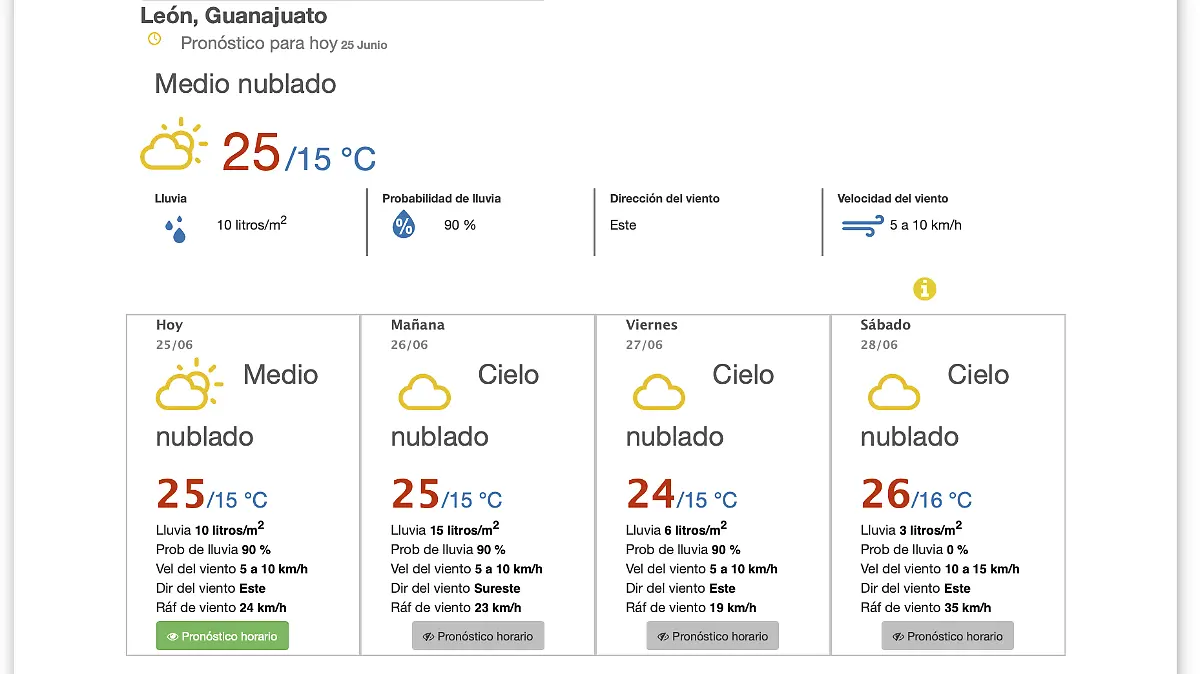Click the large partly cloudy icon beside 25/15 °C
The width and height of the screenshot is (1200, 674).
pos(174,145)
